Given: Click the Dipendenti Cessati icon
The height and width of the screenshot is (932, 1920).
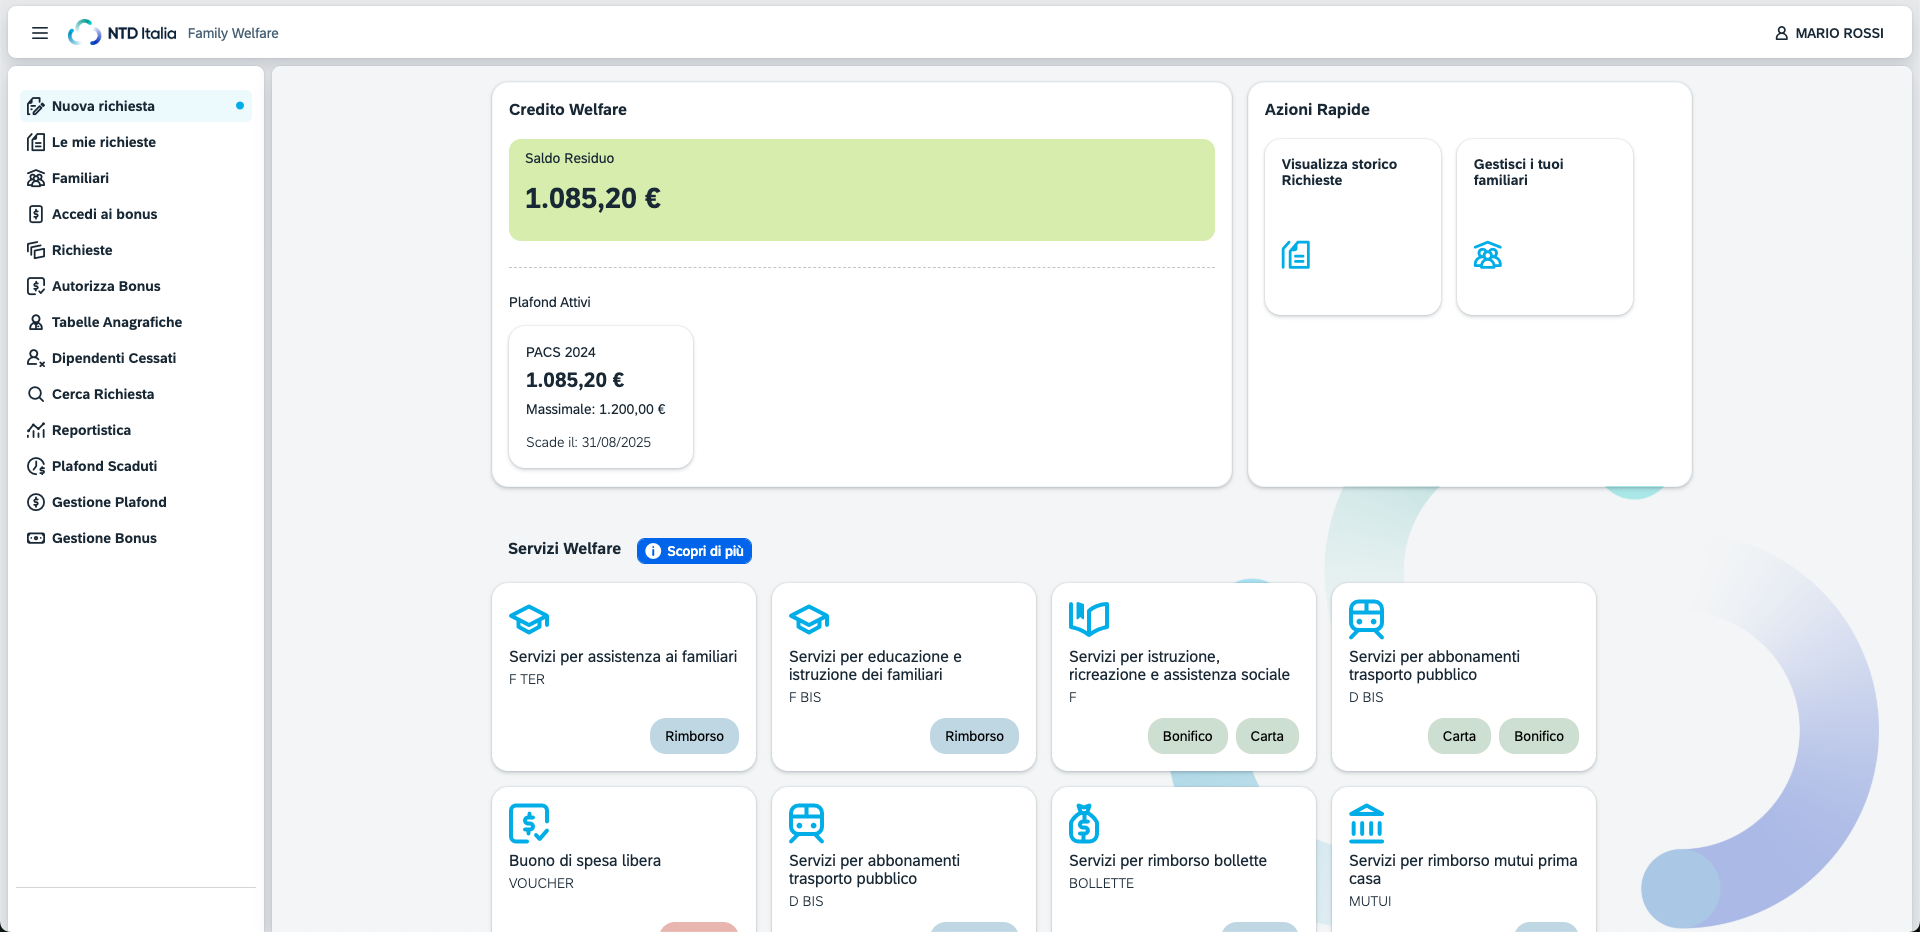Looking at the screenshot, I should click(36, 358).
